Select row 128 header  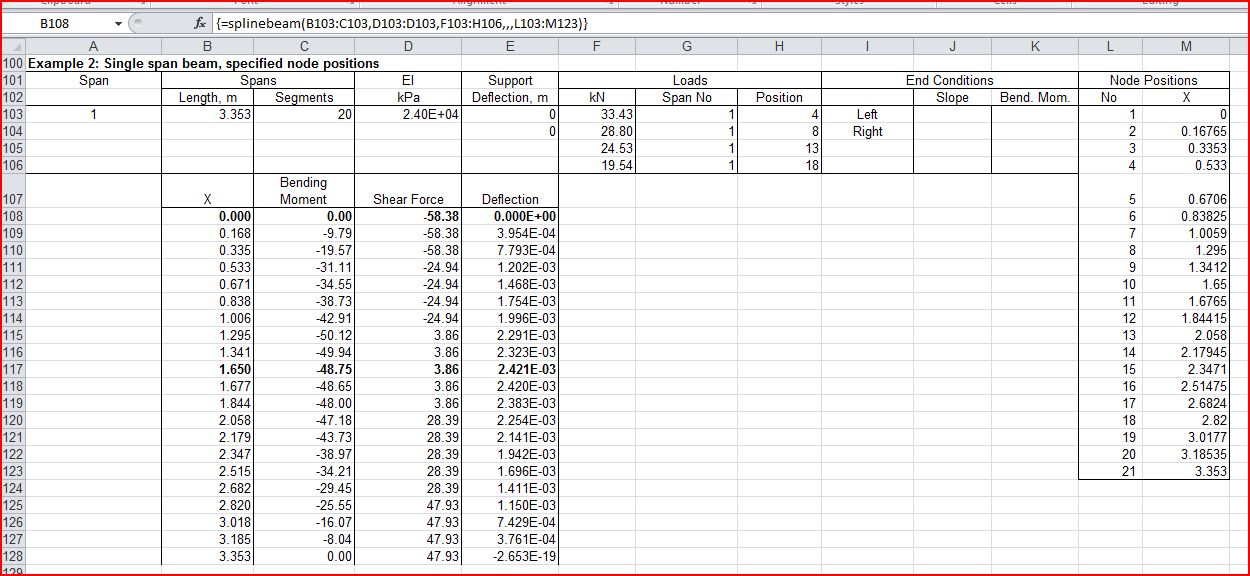coord(13,556)
